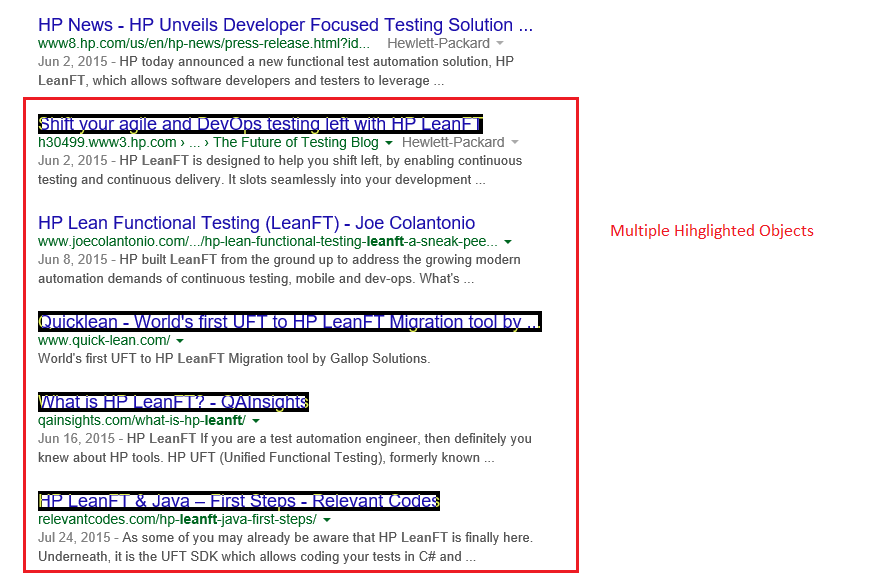Open options arrow next to www.quick-lean.com
Image resolution: width=881 pixels, height=579 pixels.
point(180,341)
